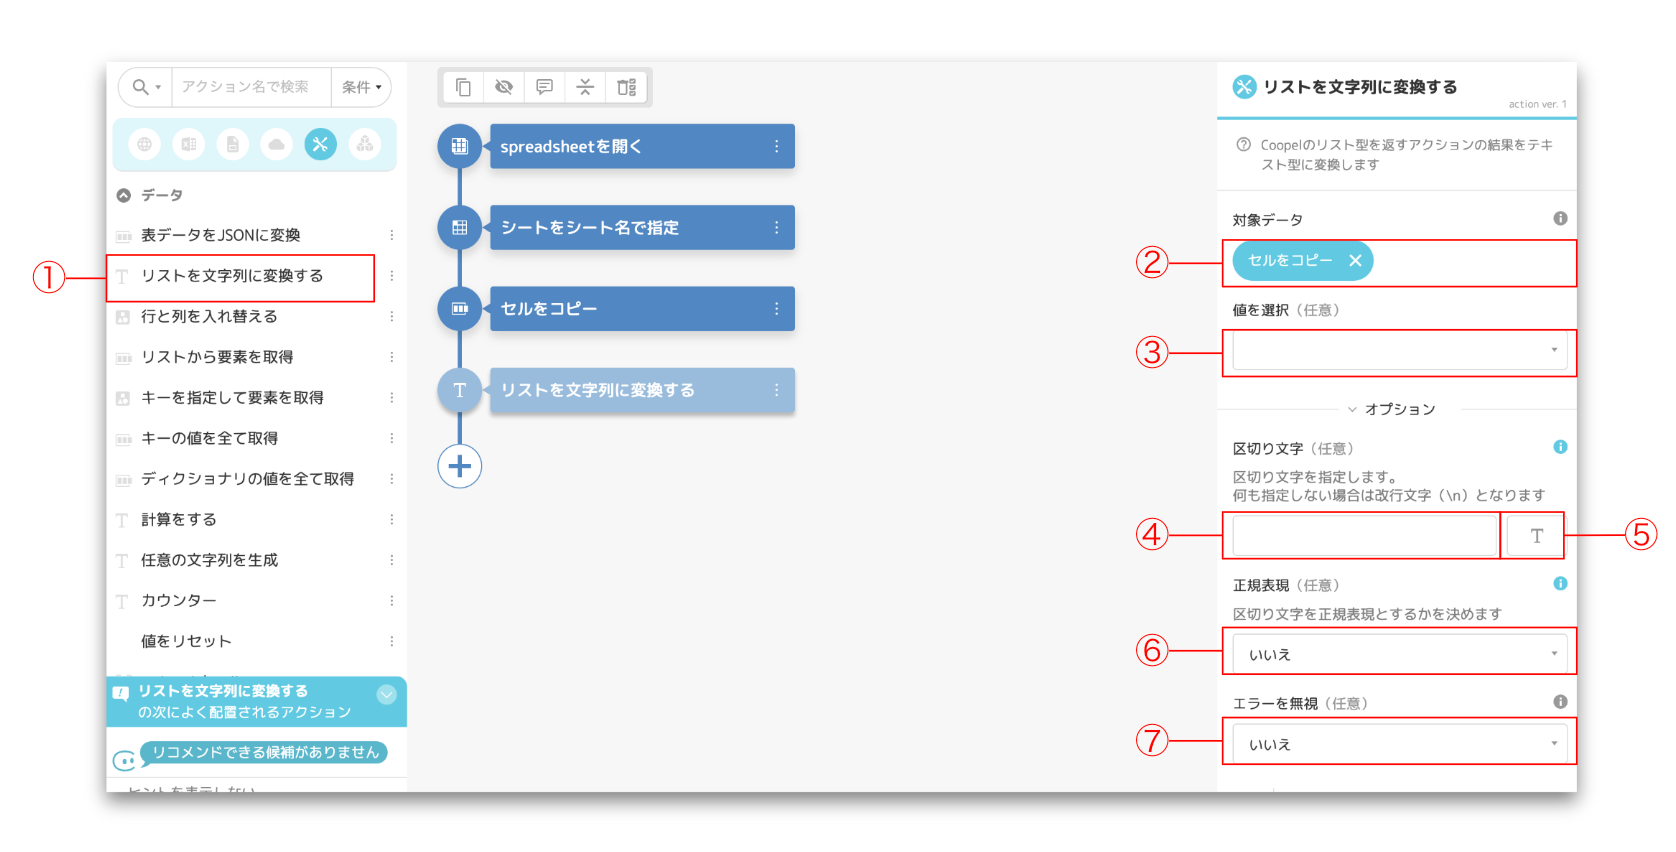Select 値をリセット action
This screenshot has width=1676, height=852.
[186, 641]
